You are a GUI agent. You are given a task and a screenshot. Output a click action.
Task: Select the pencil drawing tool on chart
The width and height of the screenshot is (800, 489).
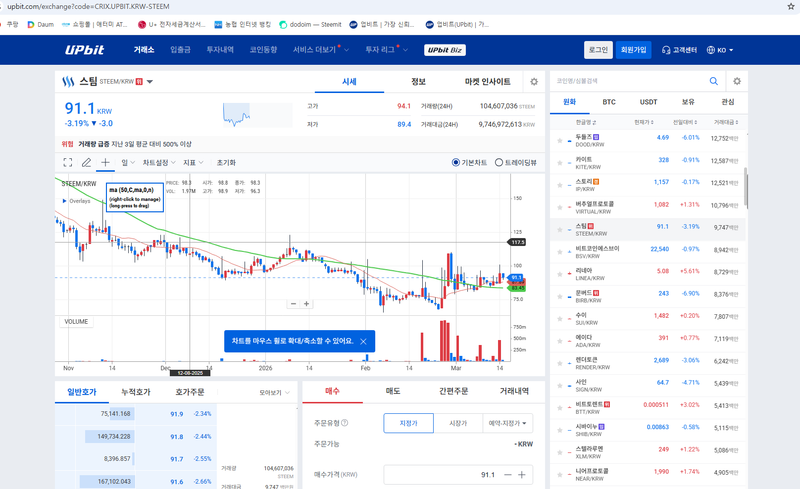coord(87,162)
